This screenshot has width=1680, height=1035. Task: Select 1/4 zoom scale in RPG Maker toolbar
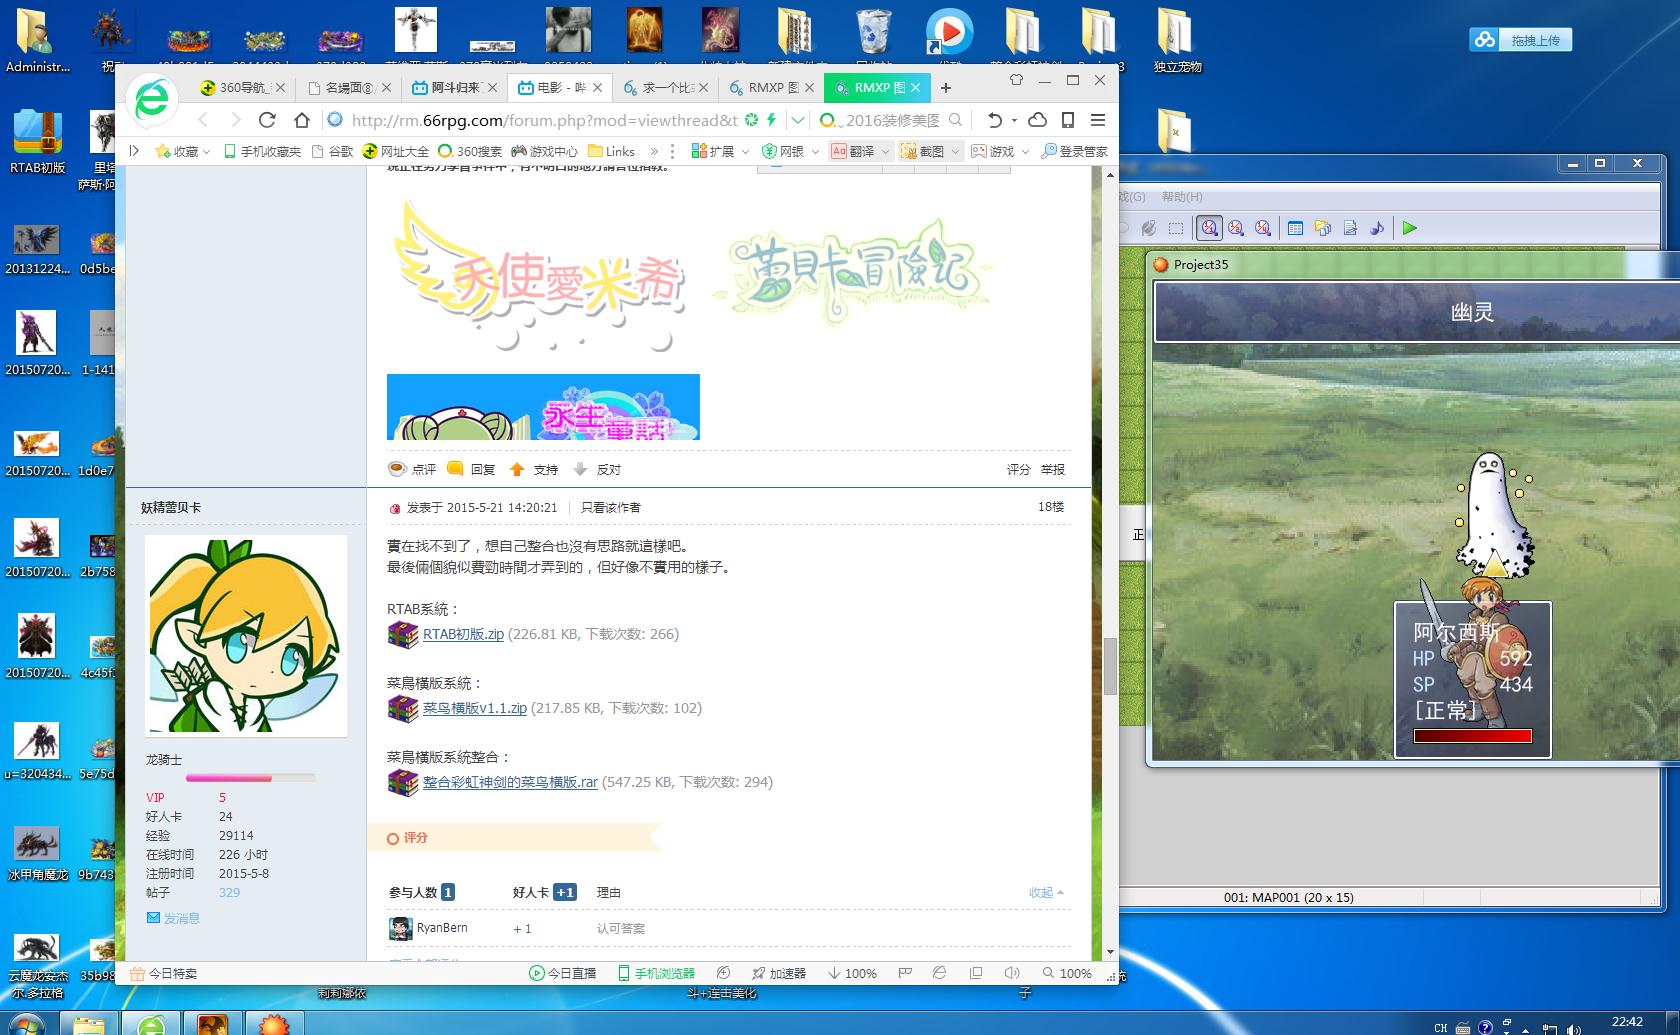[1263, 228]
